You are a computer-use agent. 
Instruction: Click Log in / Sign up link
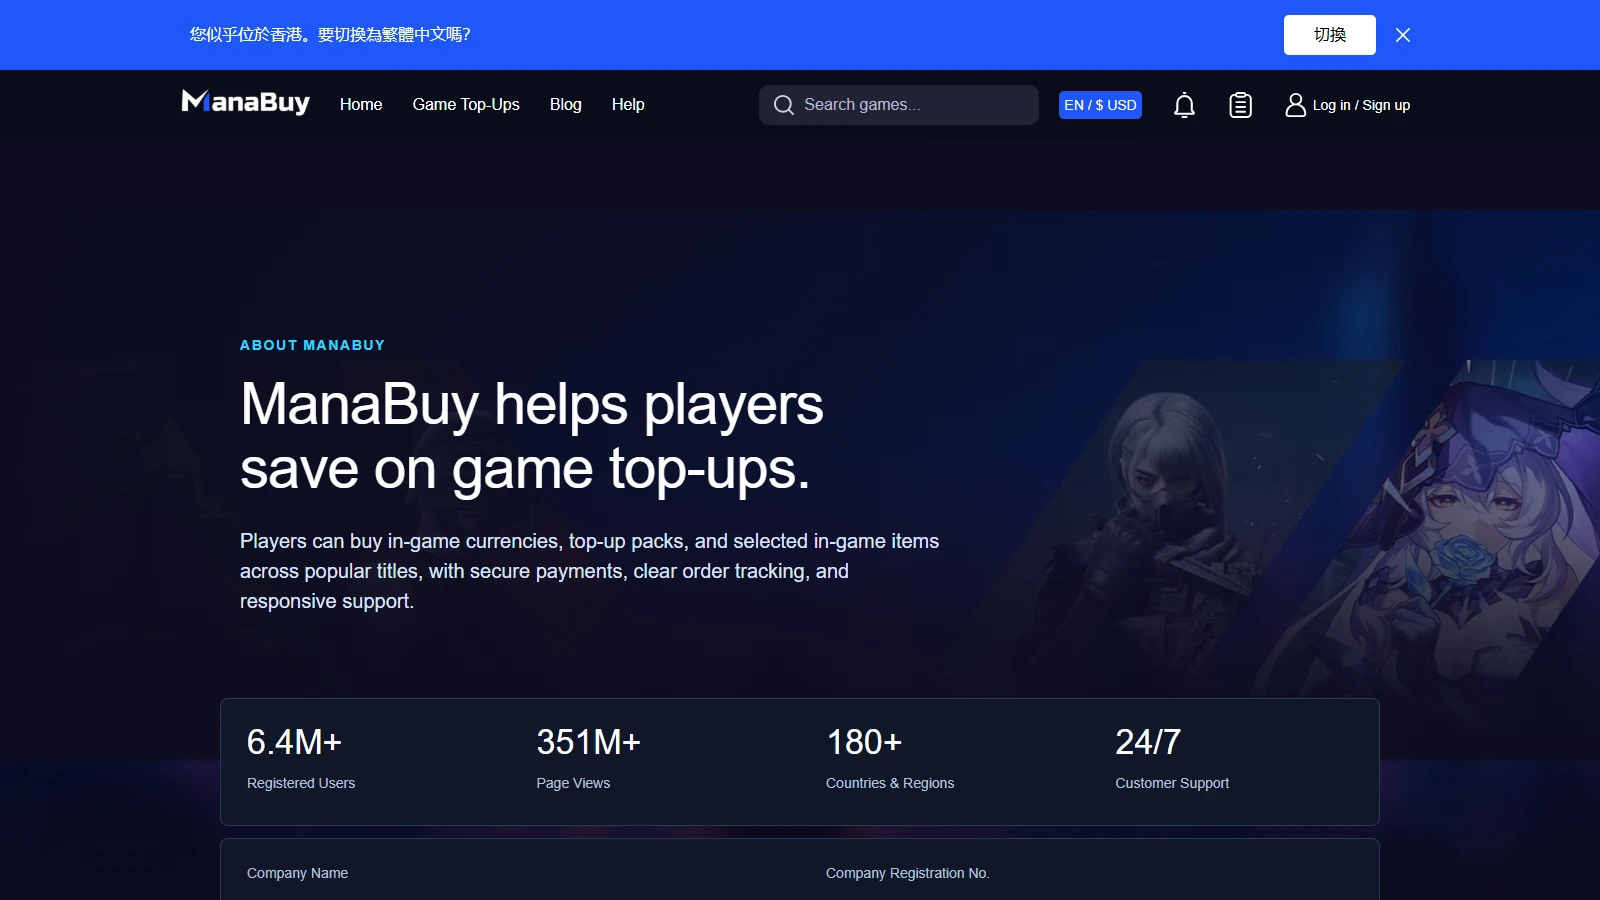pos(1361,105)
